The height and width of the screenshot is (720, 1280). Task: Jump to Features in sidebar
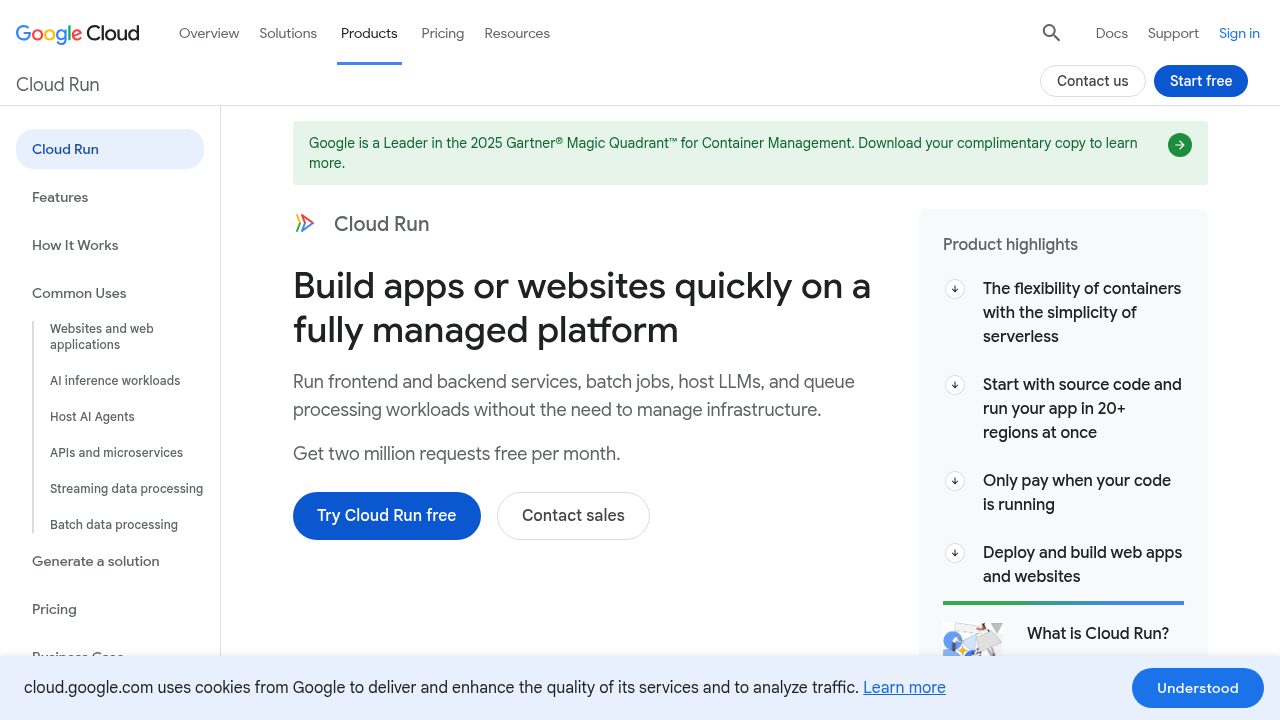60,197
